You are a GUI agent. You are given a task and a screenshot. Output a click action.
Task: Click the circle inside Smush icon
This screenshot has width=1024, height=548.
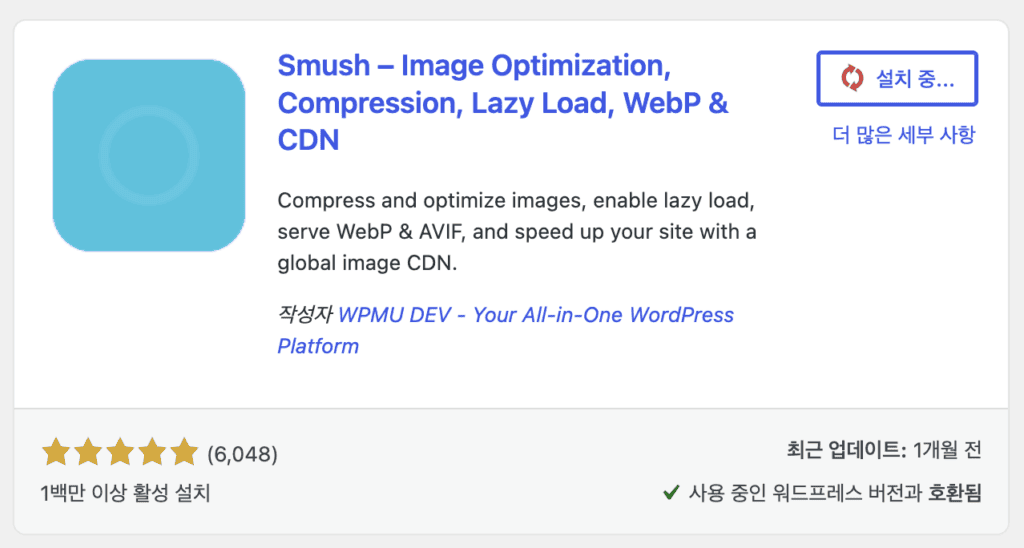click(149, 155)
